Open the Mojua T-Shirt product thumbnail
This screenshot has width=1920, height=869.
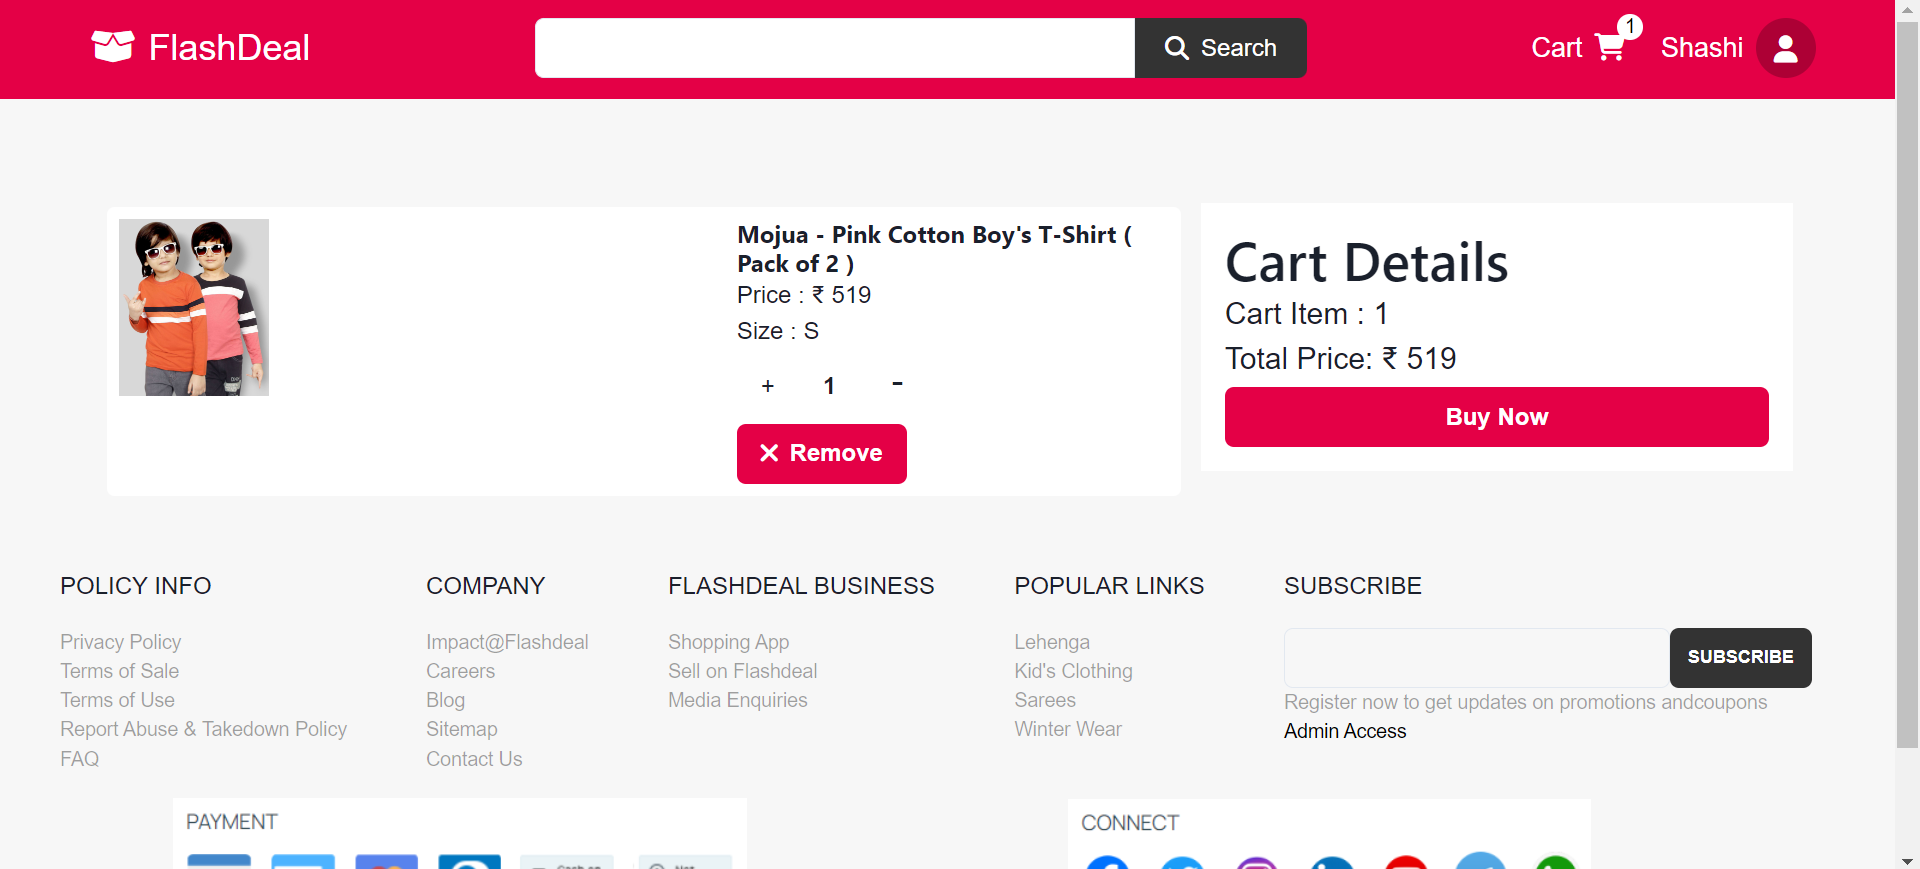194,307
